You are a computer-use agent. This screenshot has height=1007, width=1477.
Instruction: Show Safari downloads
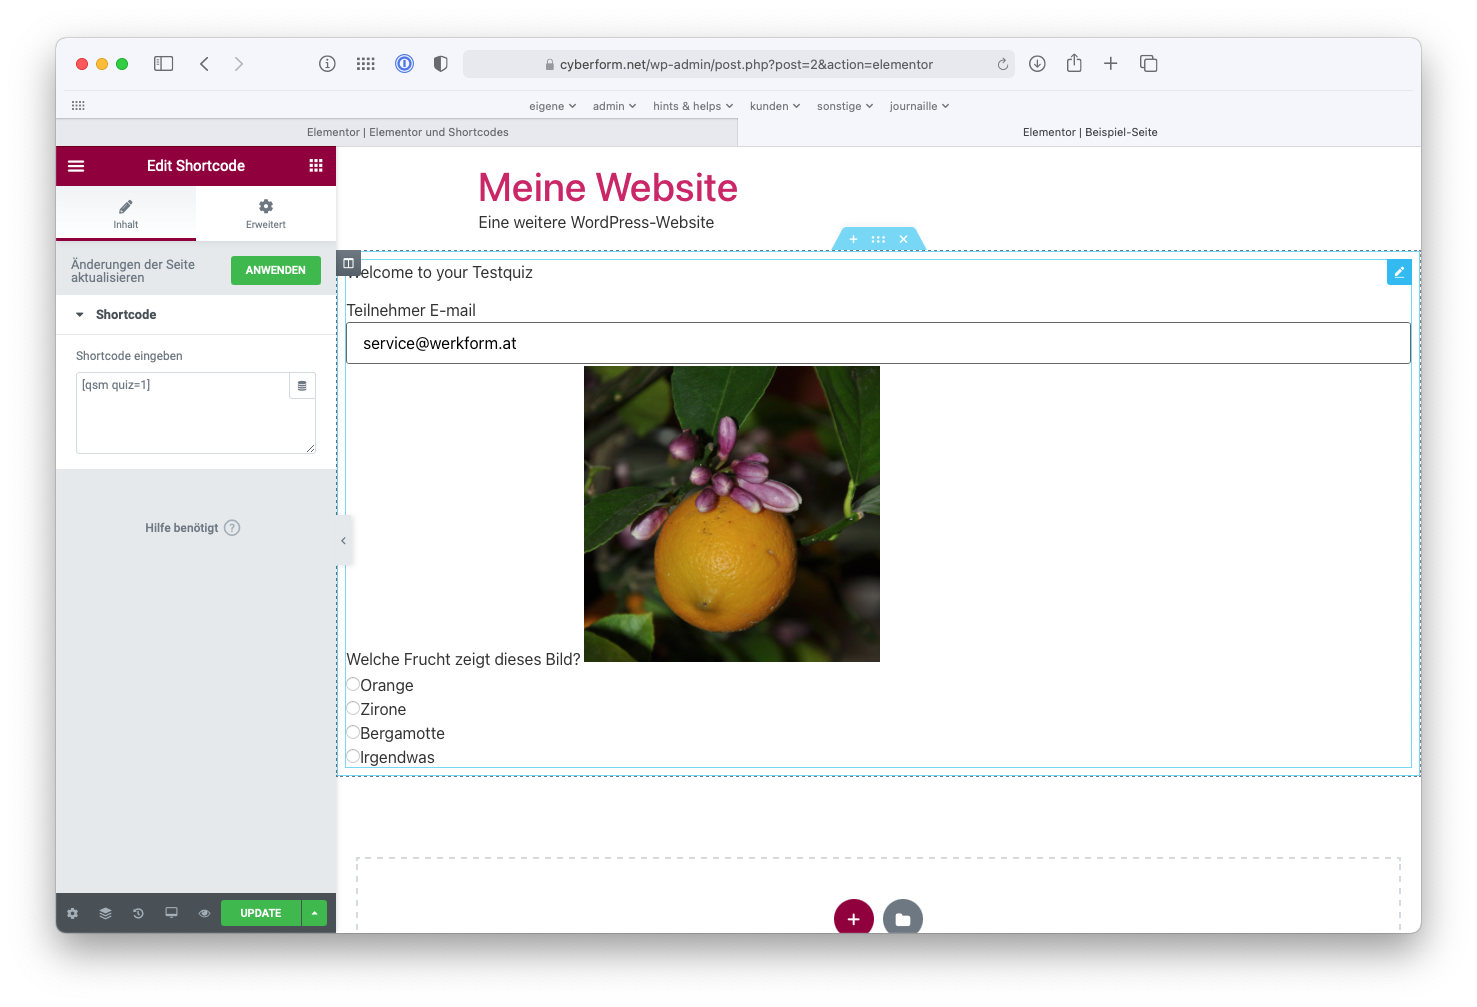[x=1037, y=64]
